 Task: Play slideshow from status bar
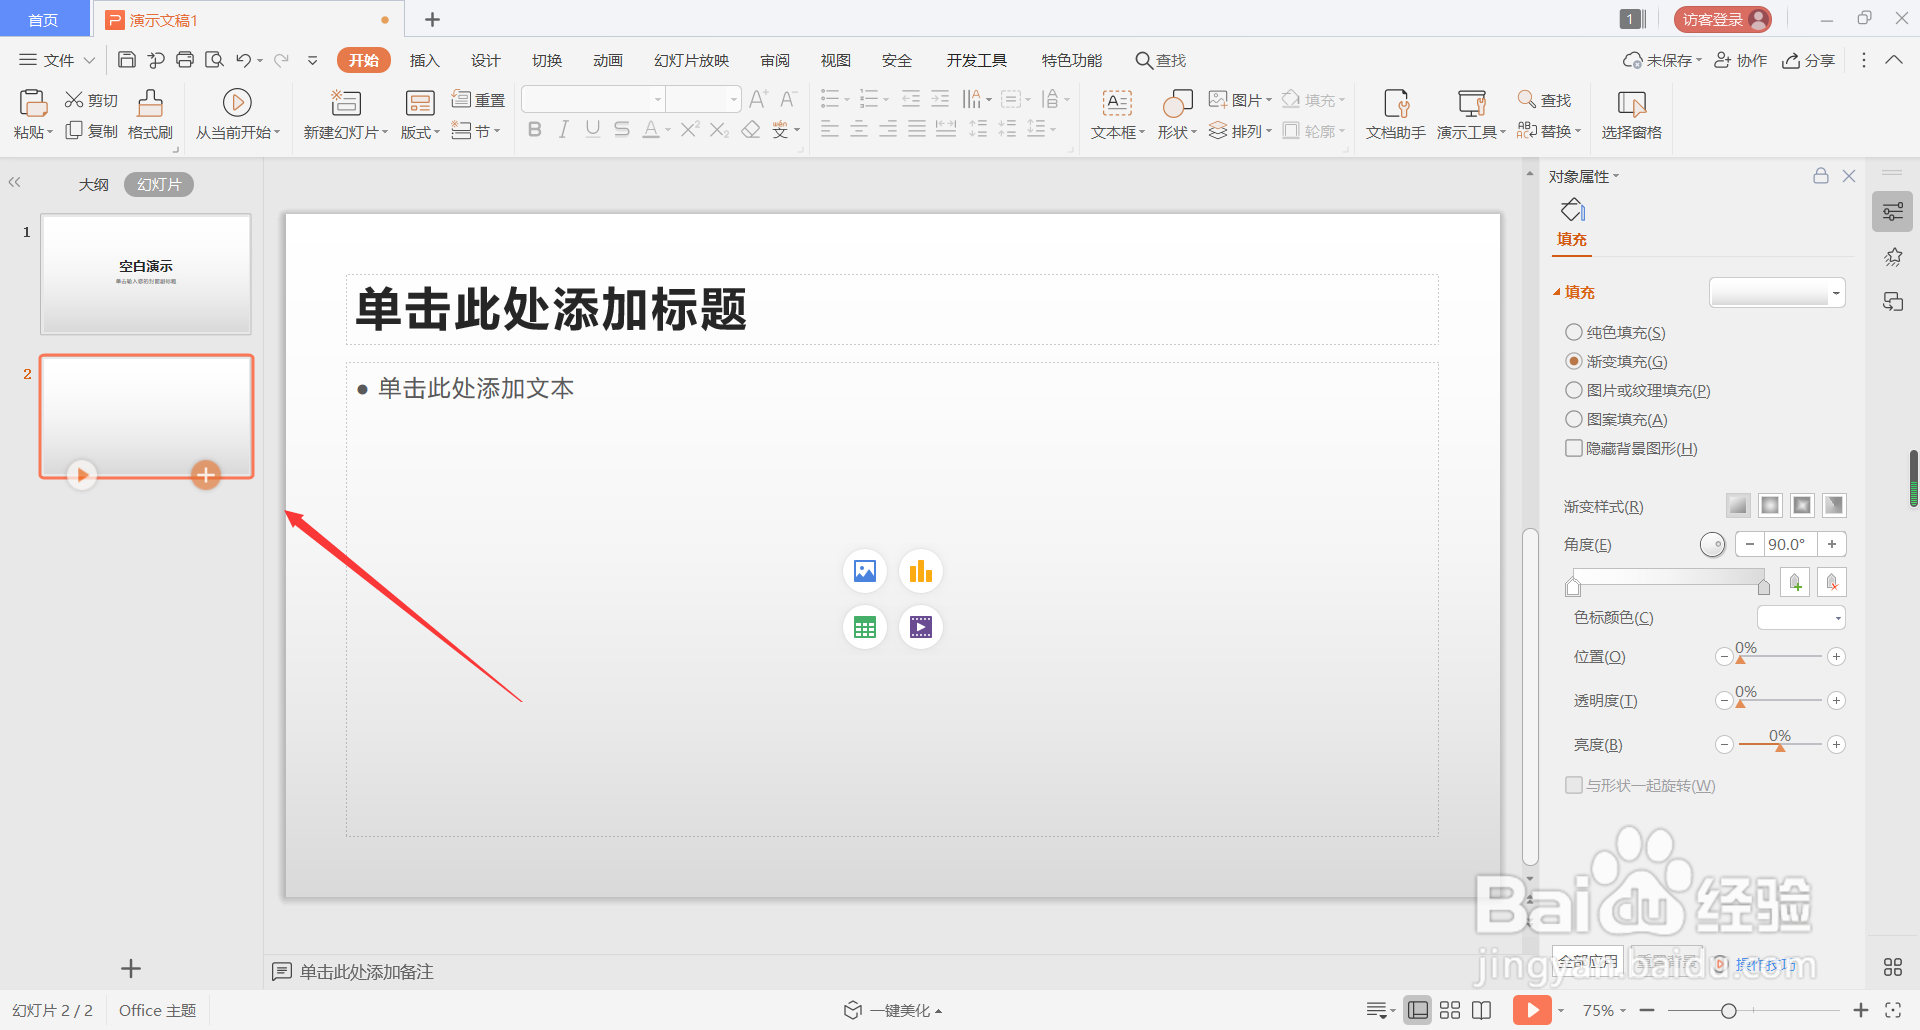(x=1532, y=1010)
